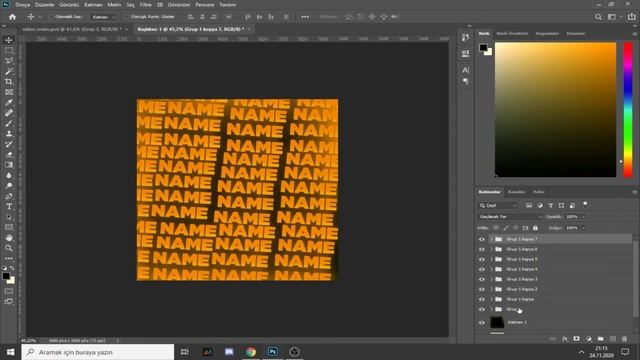The height and width of the screenshot is (360, 640).
Task: Open the Opaklık percentage dropdown
Action: click(584, 217)
